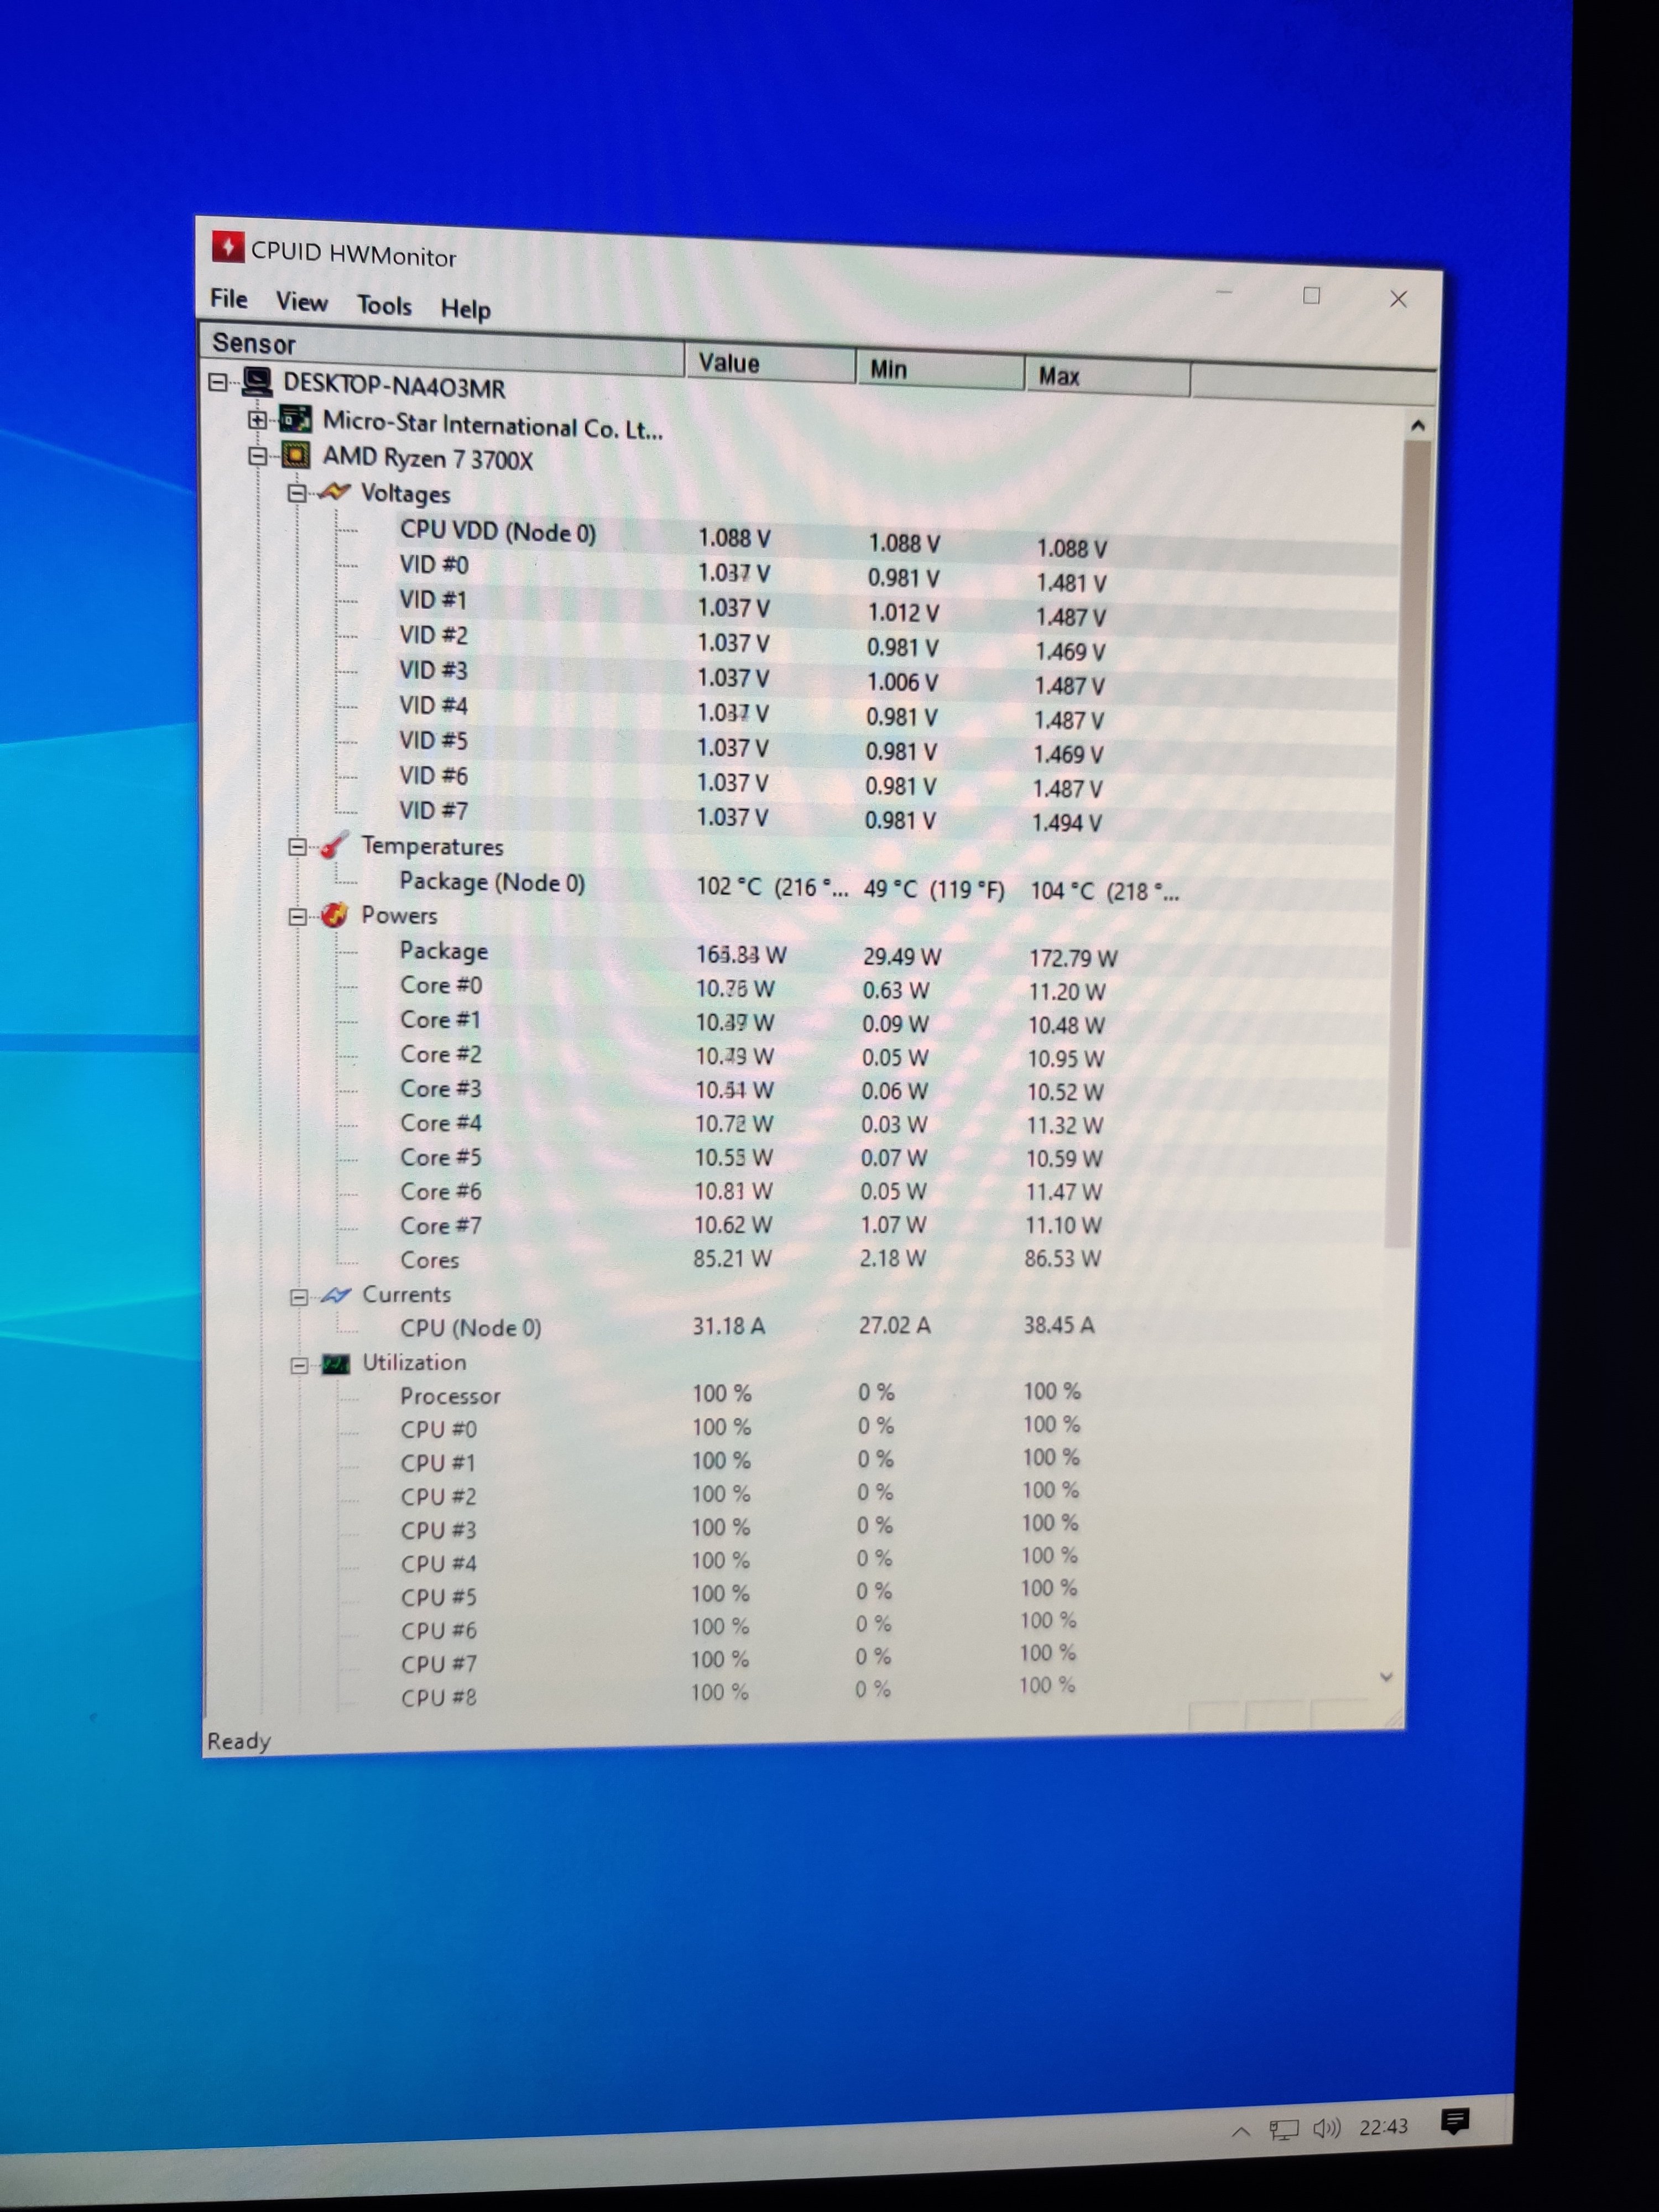Open the File menu
1659x2212 pixels.
229,299
